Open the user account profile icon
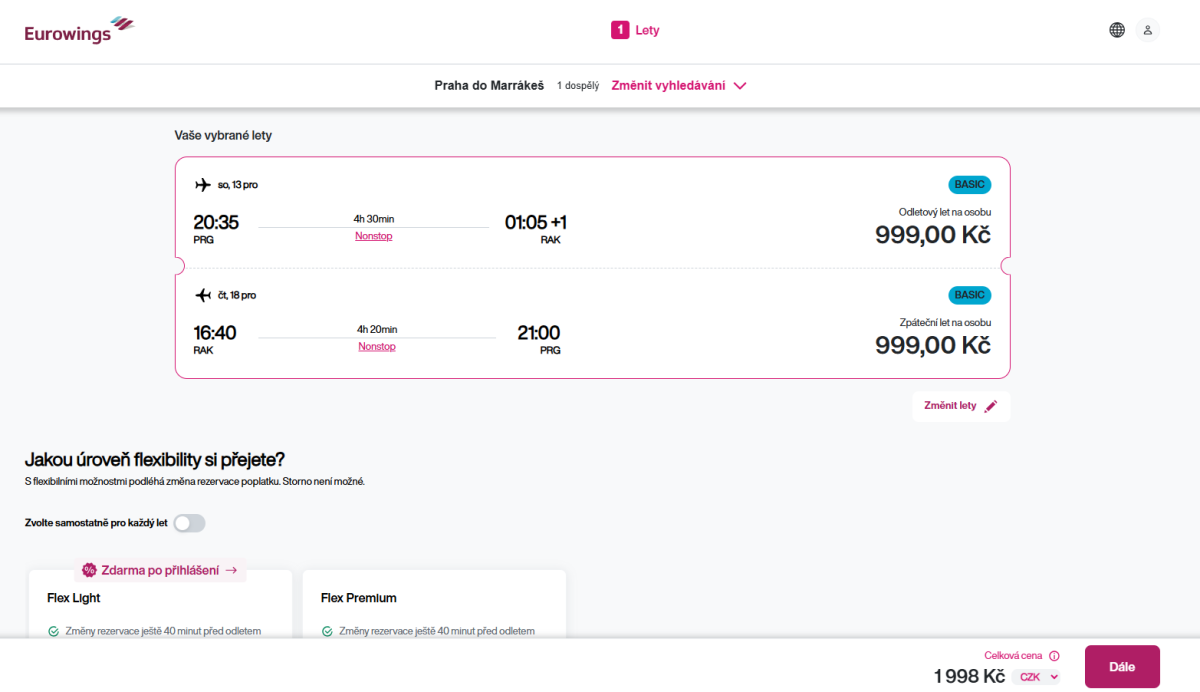This screenshot has height=692, width=1200. 1148,30
